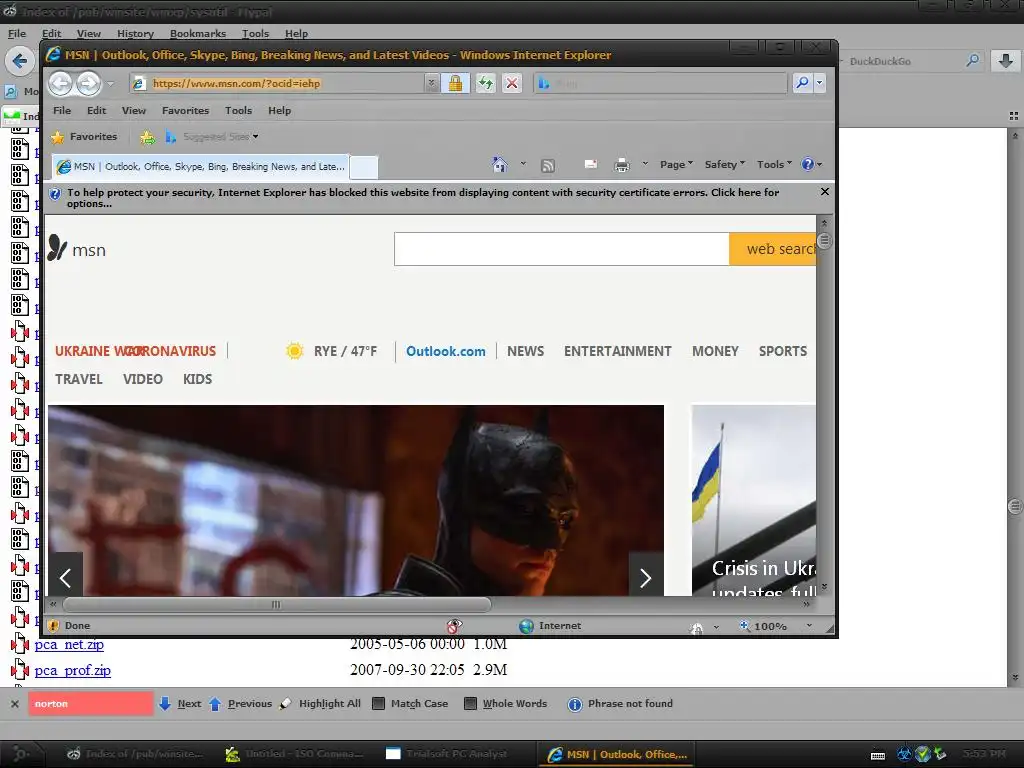
Task: Print the page with printer icon
Action: [622, 165]
